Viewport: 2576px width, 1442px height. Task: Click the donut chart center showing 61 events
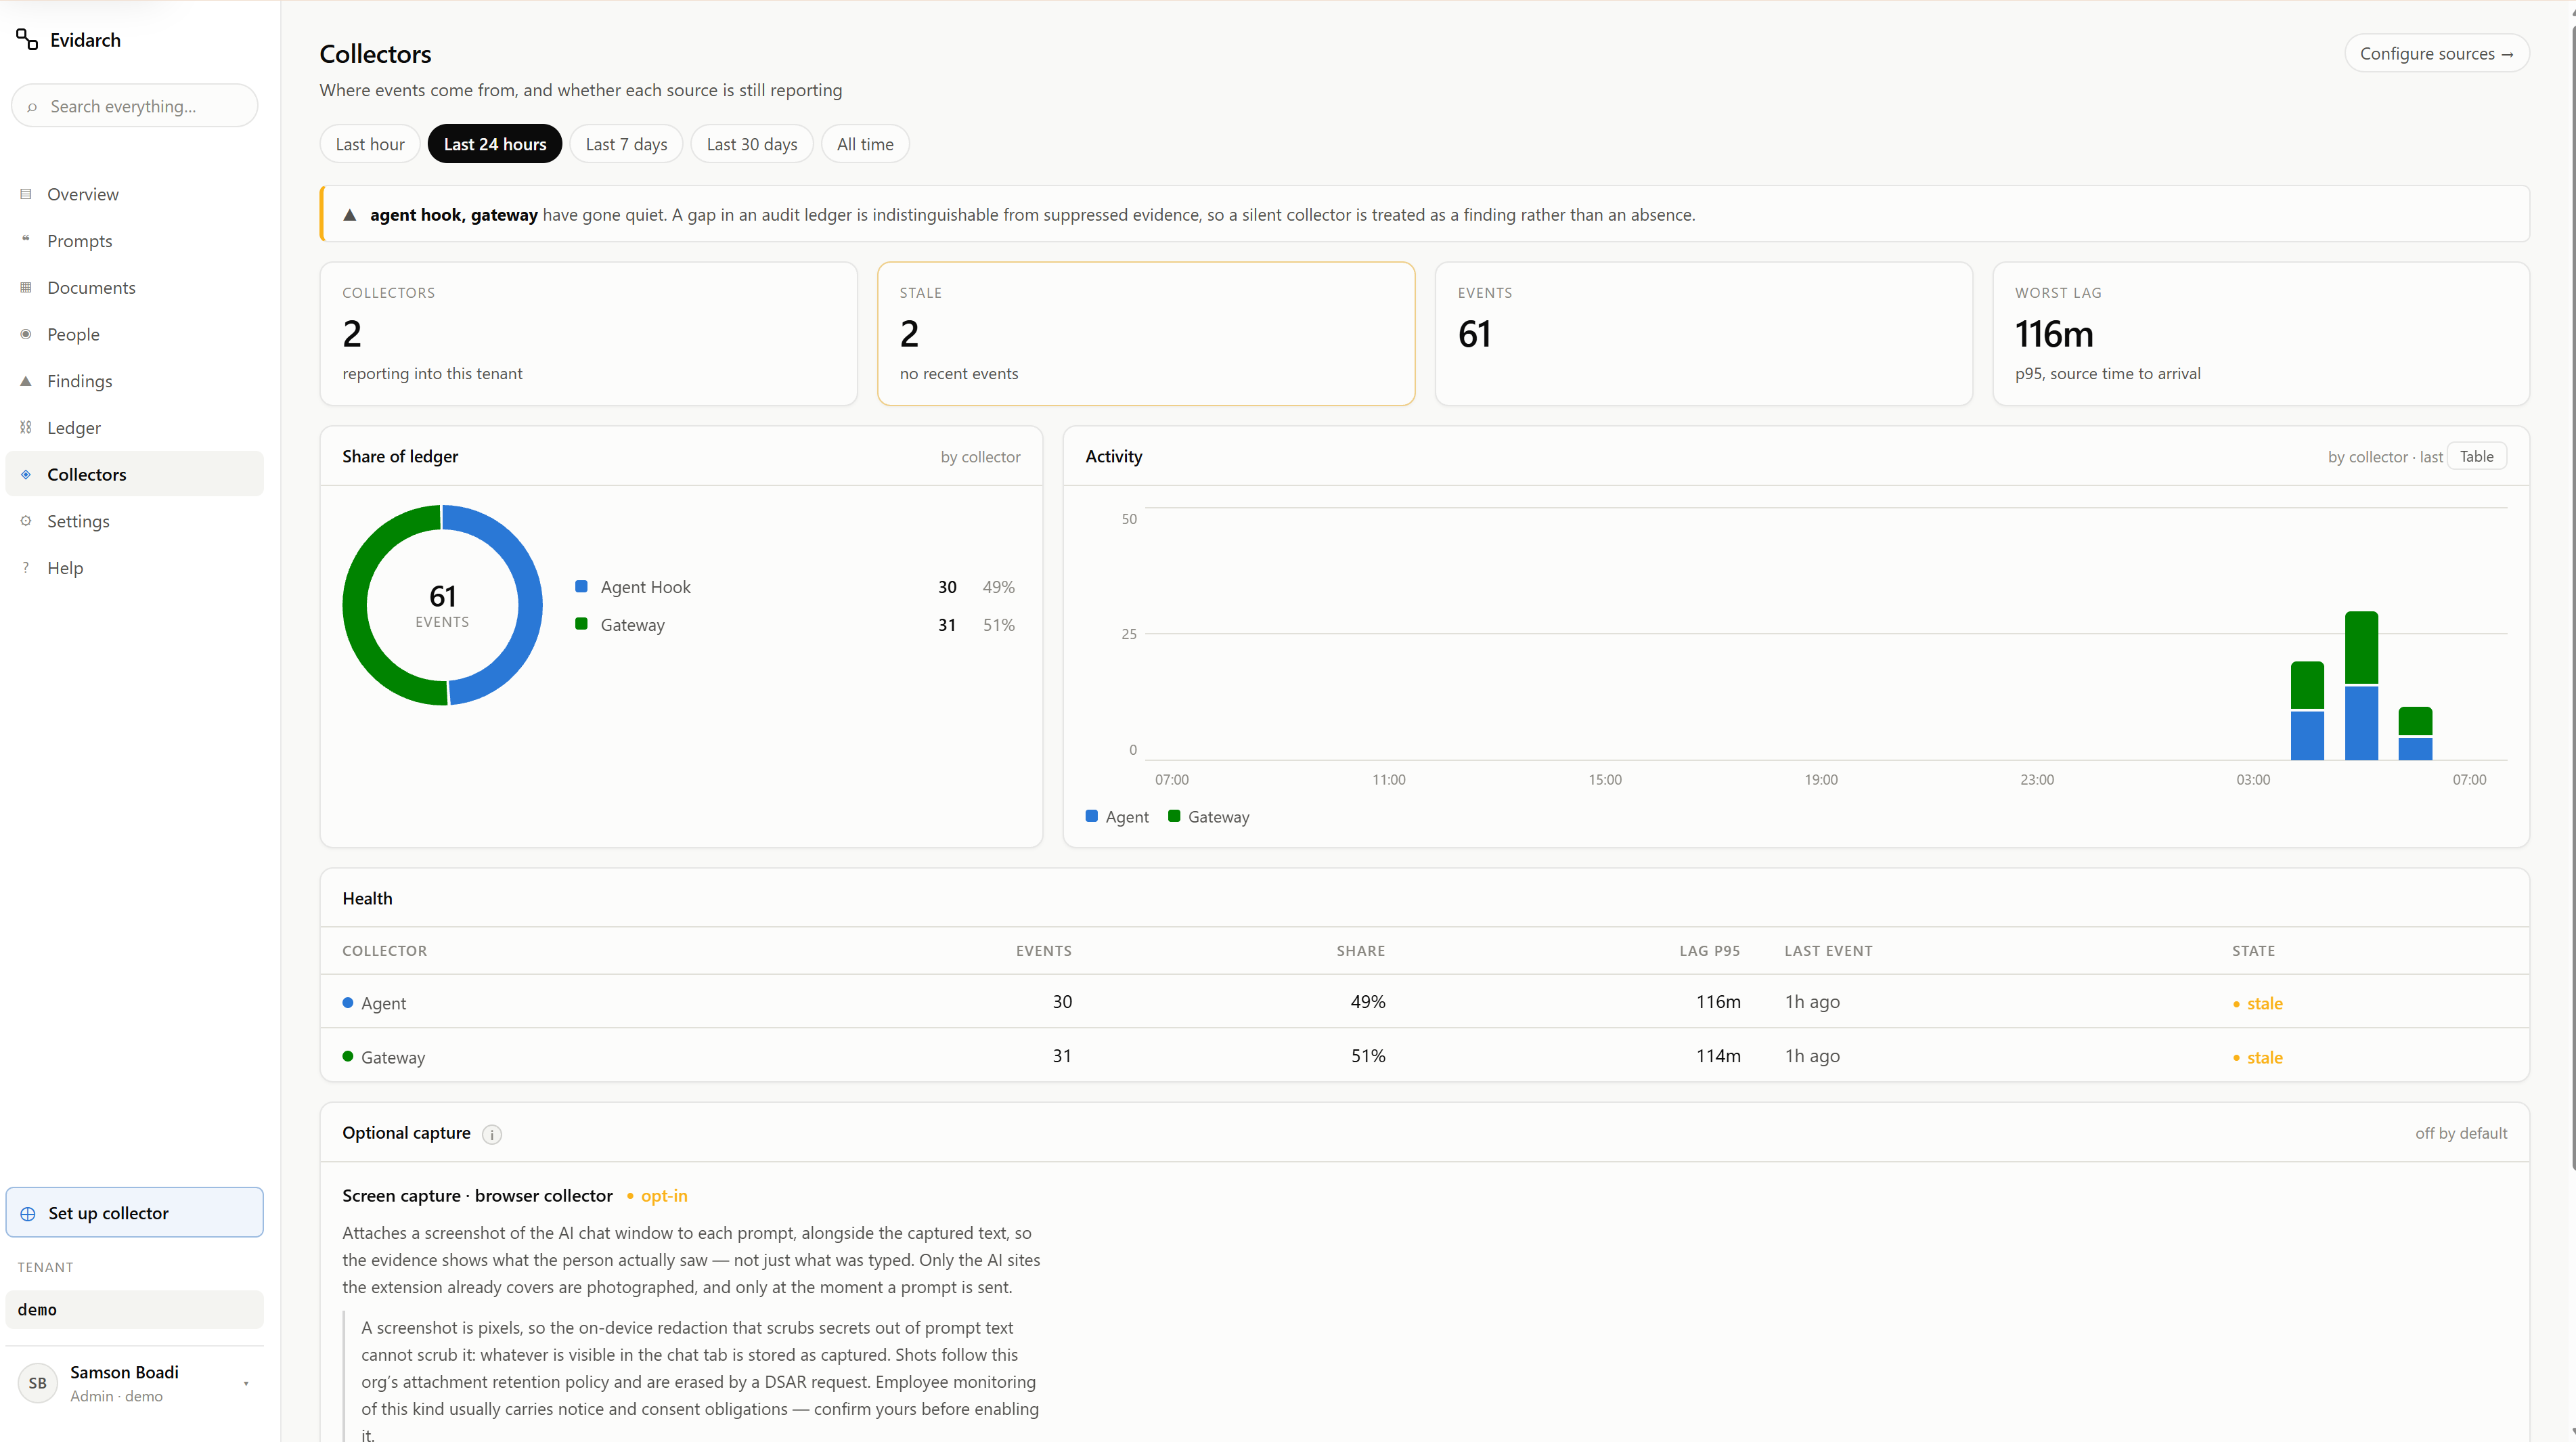(442, 605)
